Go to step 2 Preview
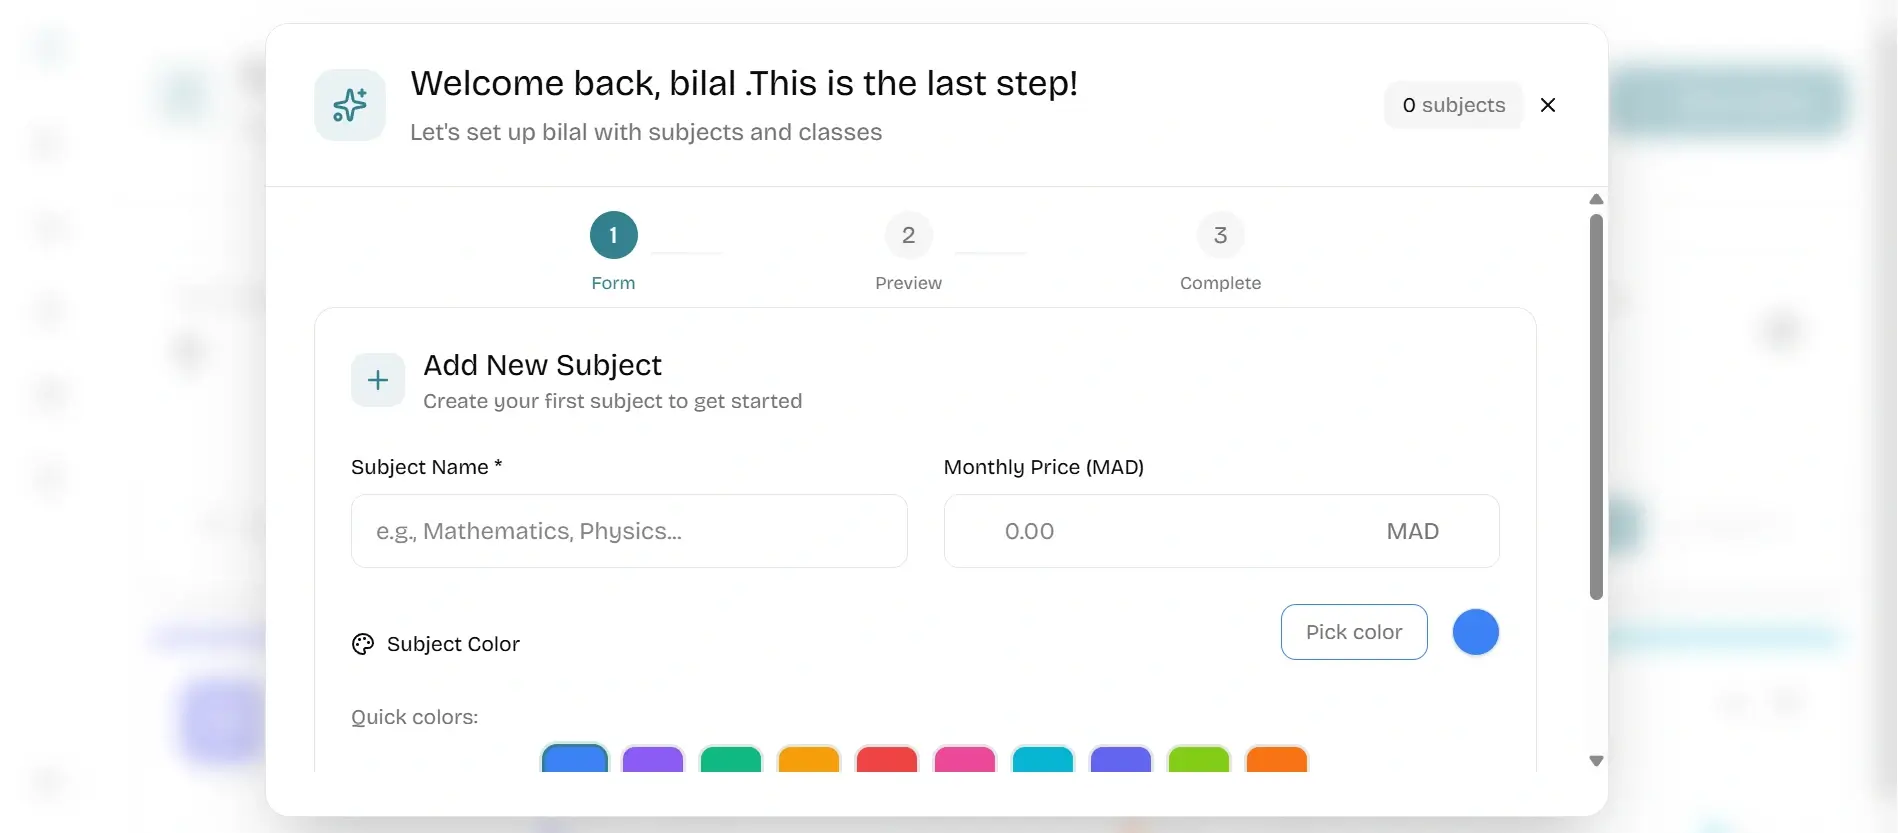 tap(907, 234)
